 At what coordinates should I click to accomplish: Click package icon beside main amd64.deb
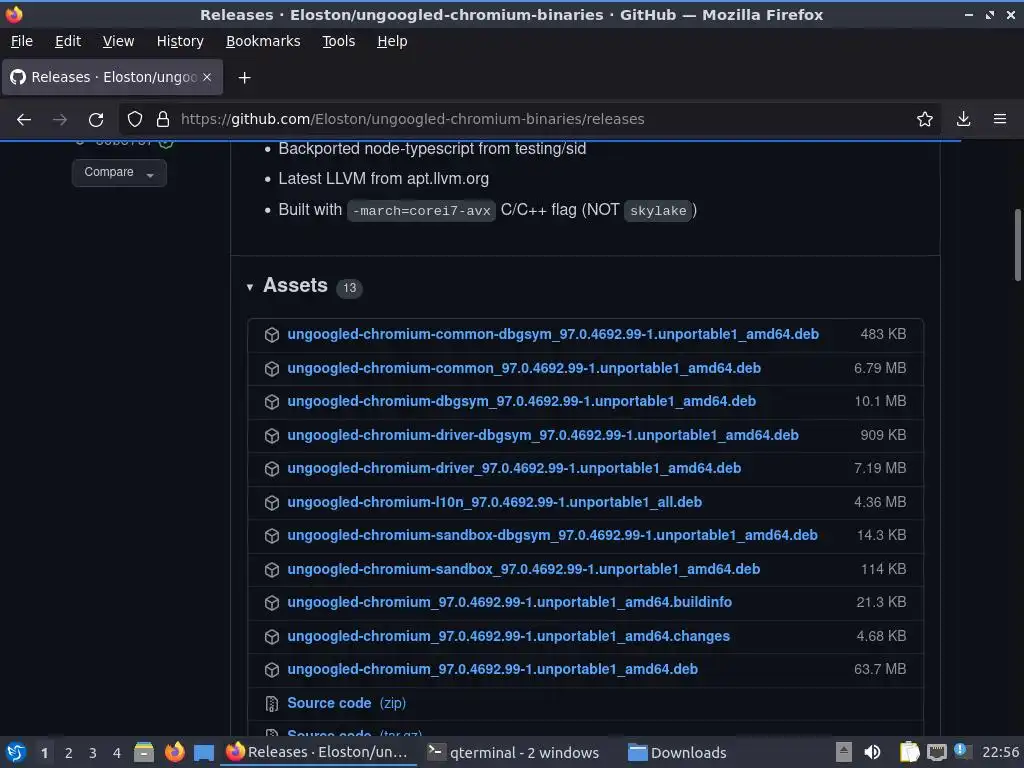click(x=272, y=670)
